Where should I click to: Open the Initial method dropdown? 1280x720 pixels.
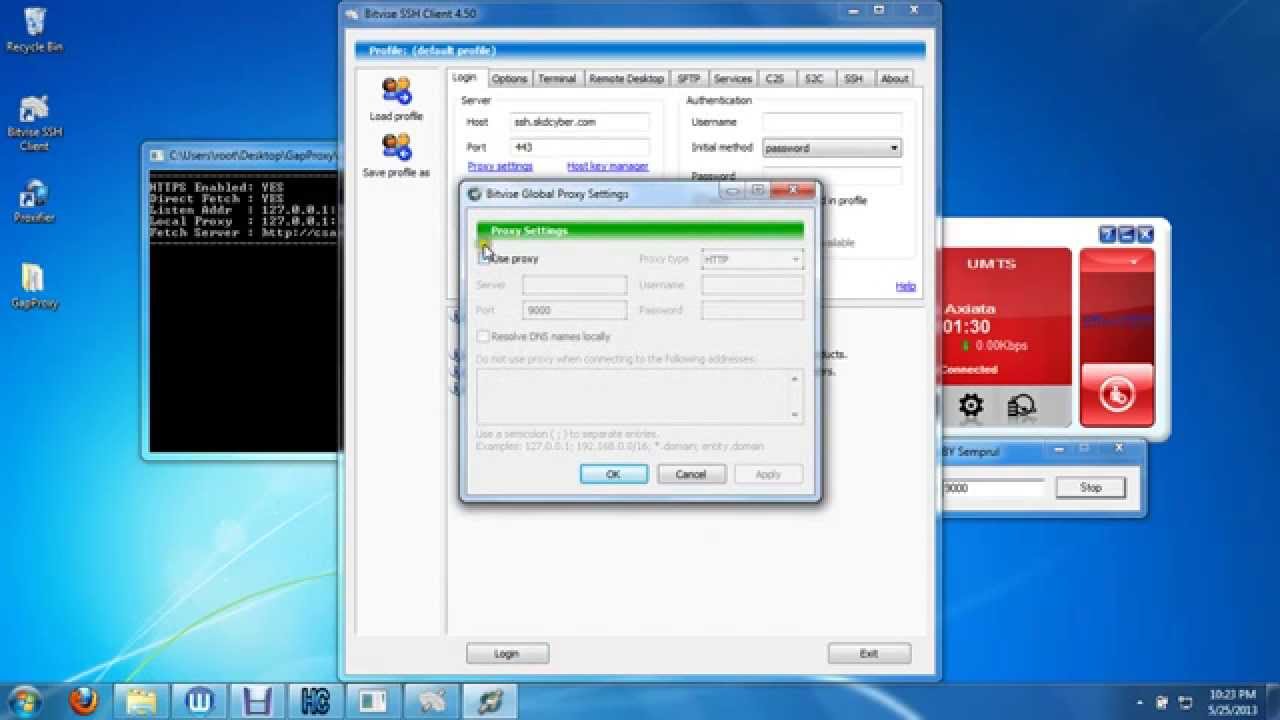tap(832, 148)
